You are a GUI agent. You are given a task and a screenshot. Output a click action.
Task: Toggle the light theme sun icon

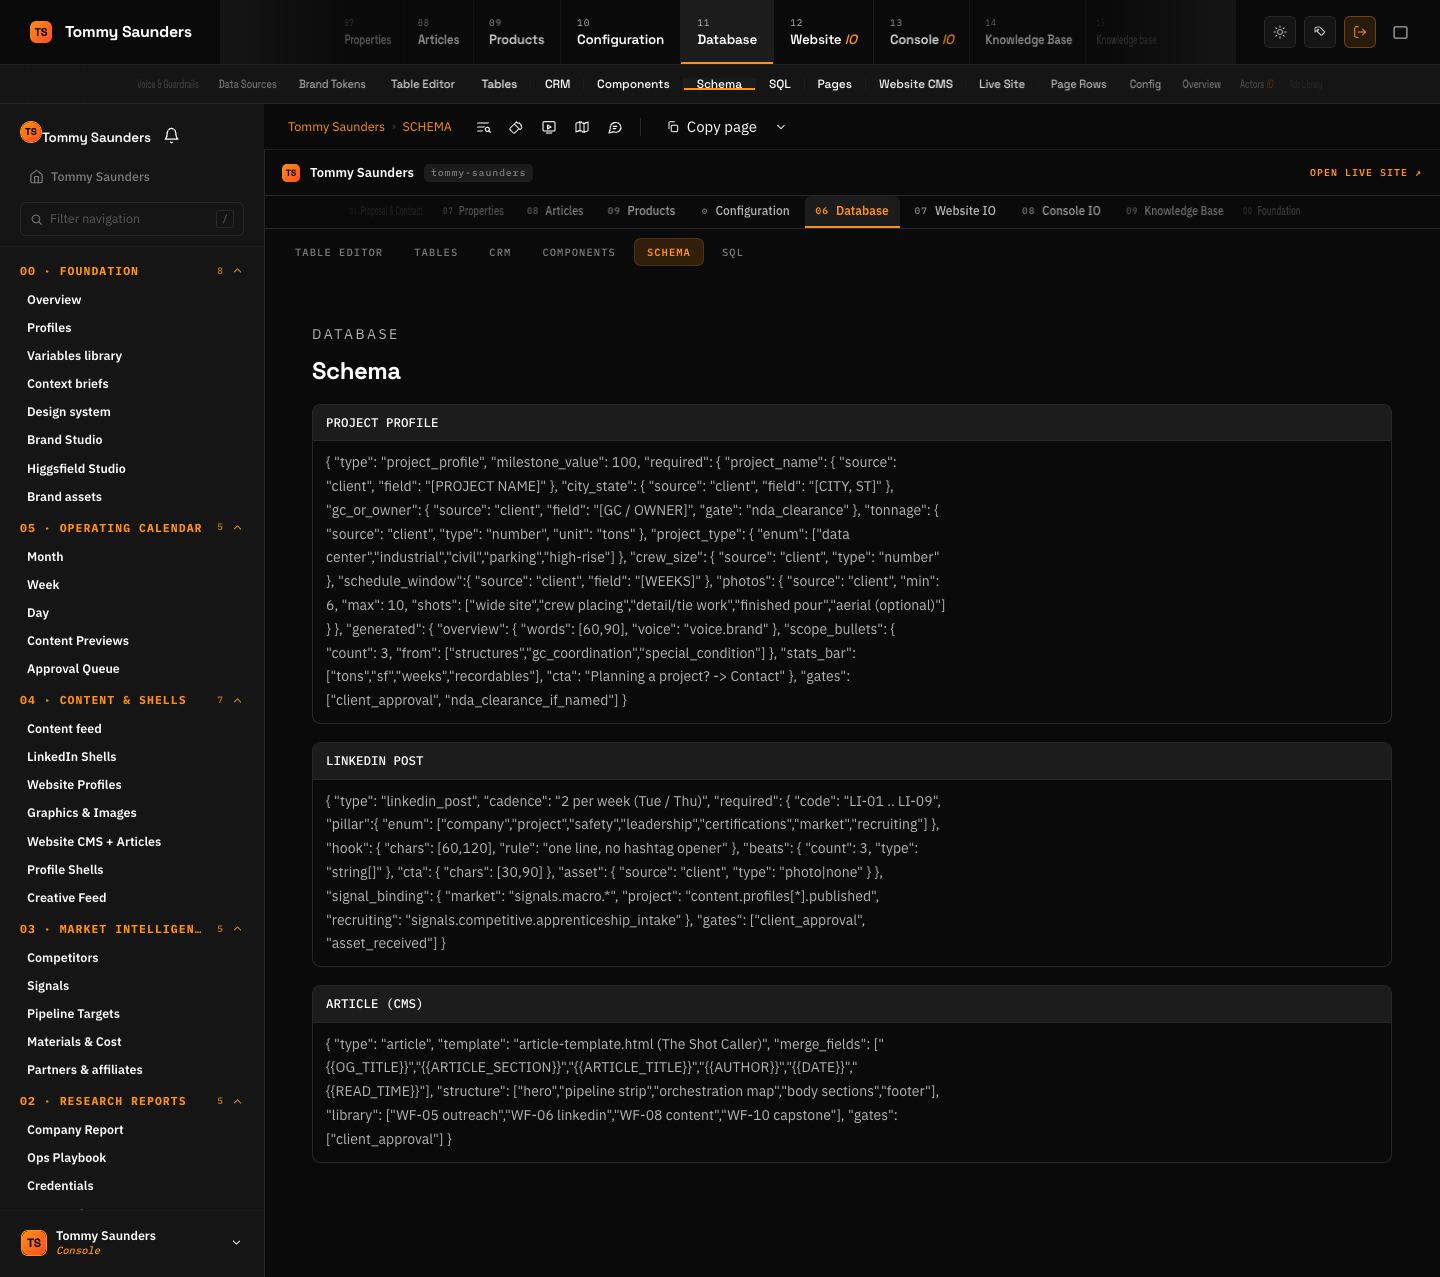click(1280, 32)
